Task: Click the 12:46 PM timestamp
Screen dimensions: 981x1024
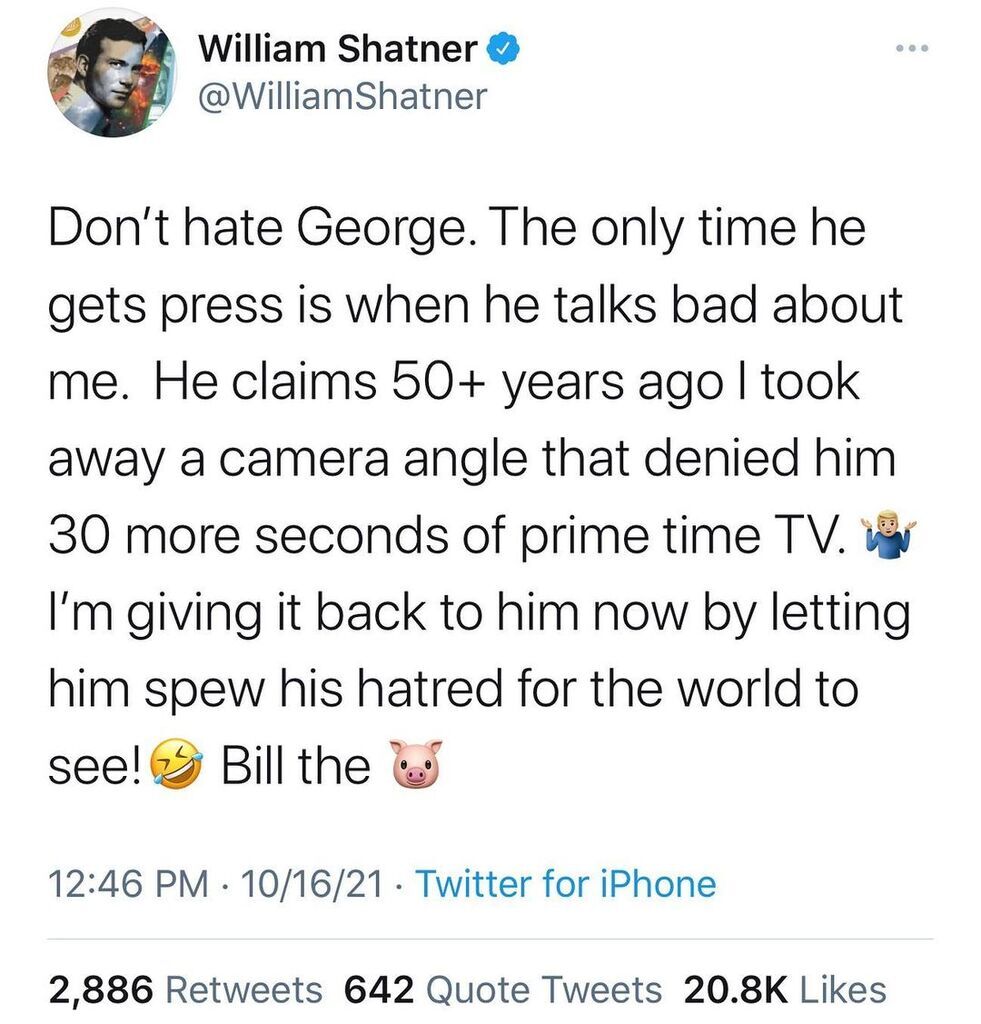Action: (130, 884)
